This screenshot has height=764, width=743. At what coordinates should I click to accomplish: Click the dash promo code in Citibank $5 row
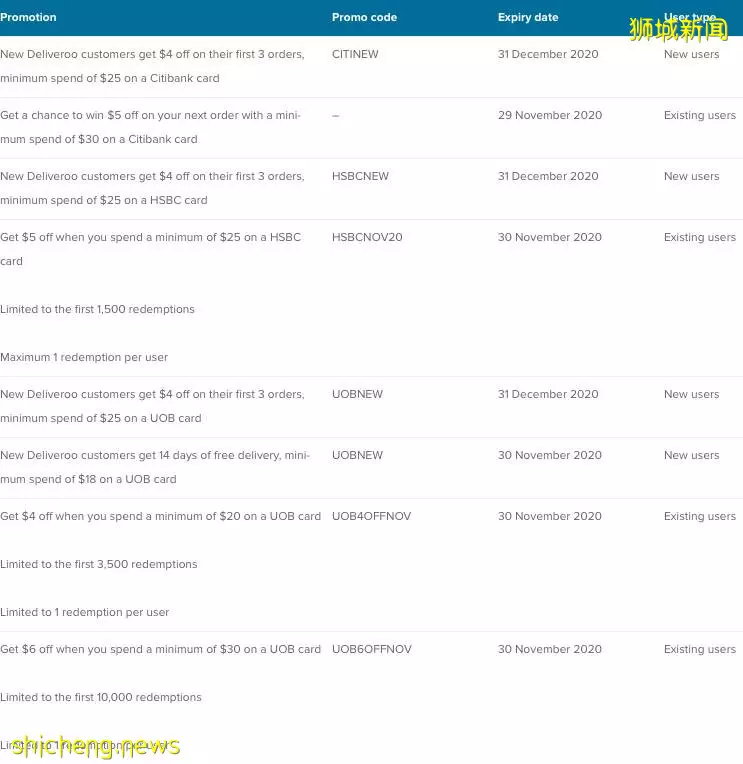336,115
